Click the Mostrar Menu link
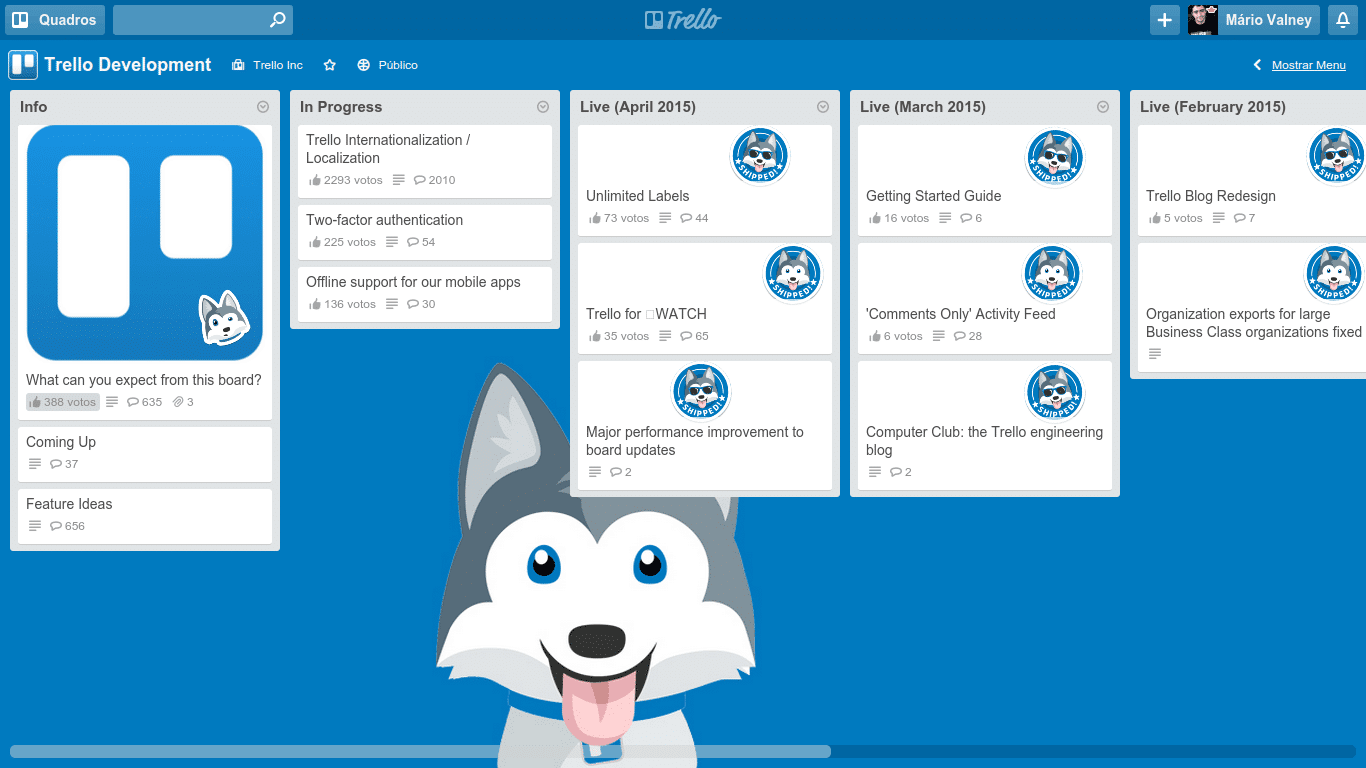Viewport: 1366px width, 768px height. click(1308, 65)
